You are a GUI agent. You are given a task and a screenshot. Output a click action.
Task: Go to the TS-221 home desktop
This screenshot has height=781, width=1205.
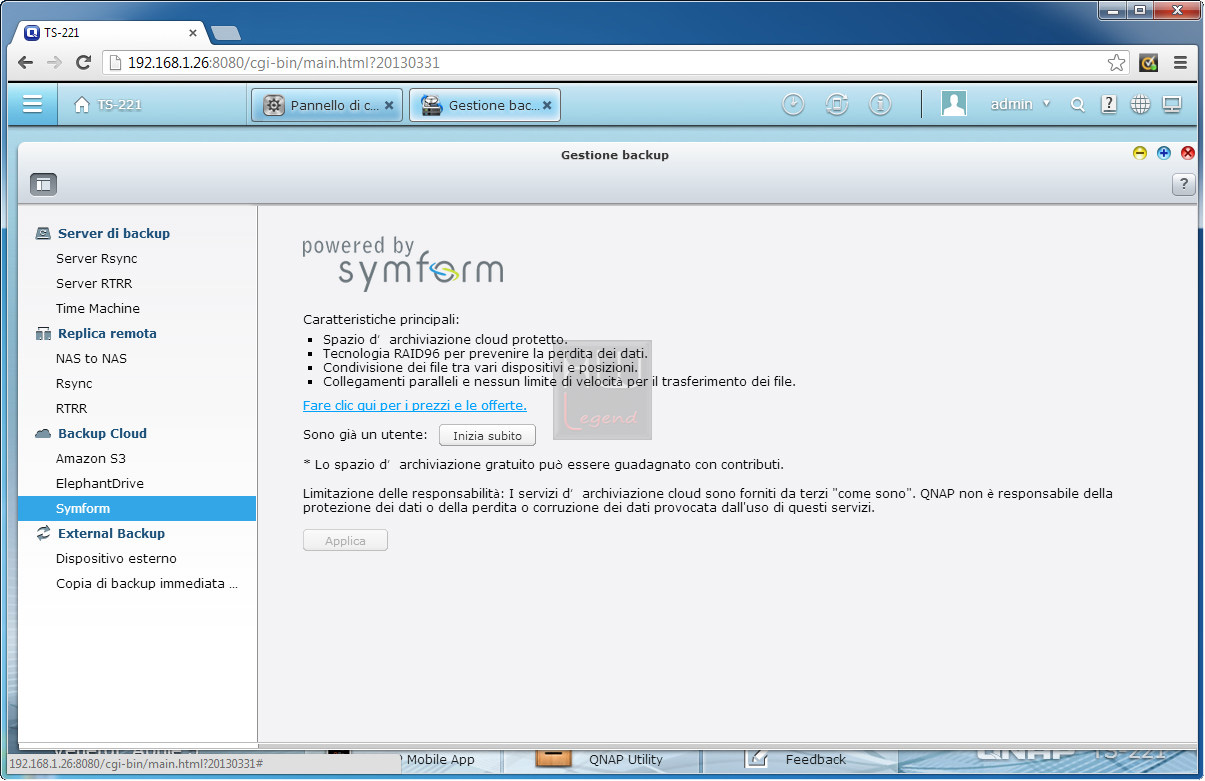tap(108, 105)
